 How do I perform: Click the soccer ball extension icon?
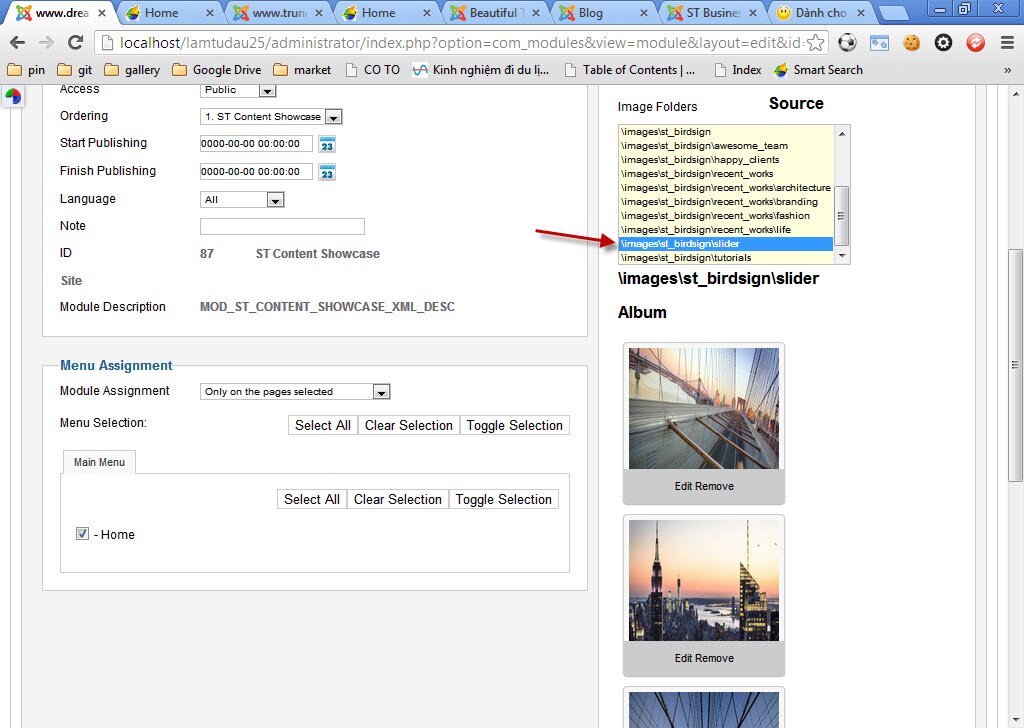846,44
